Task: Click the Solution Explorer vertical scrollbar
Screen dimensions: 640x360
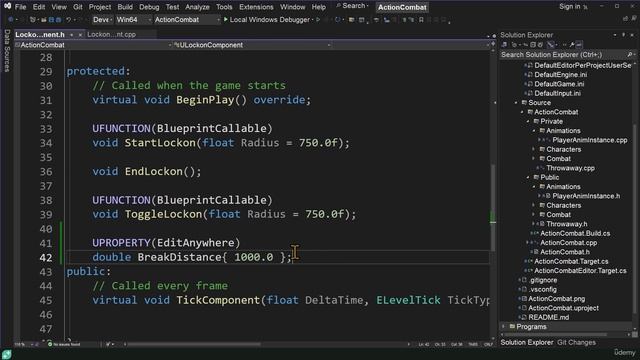Action: click(634, 218)
